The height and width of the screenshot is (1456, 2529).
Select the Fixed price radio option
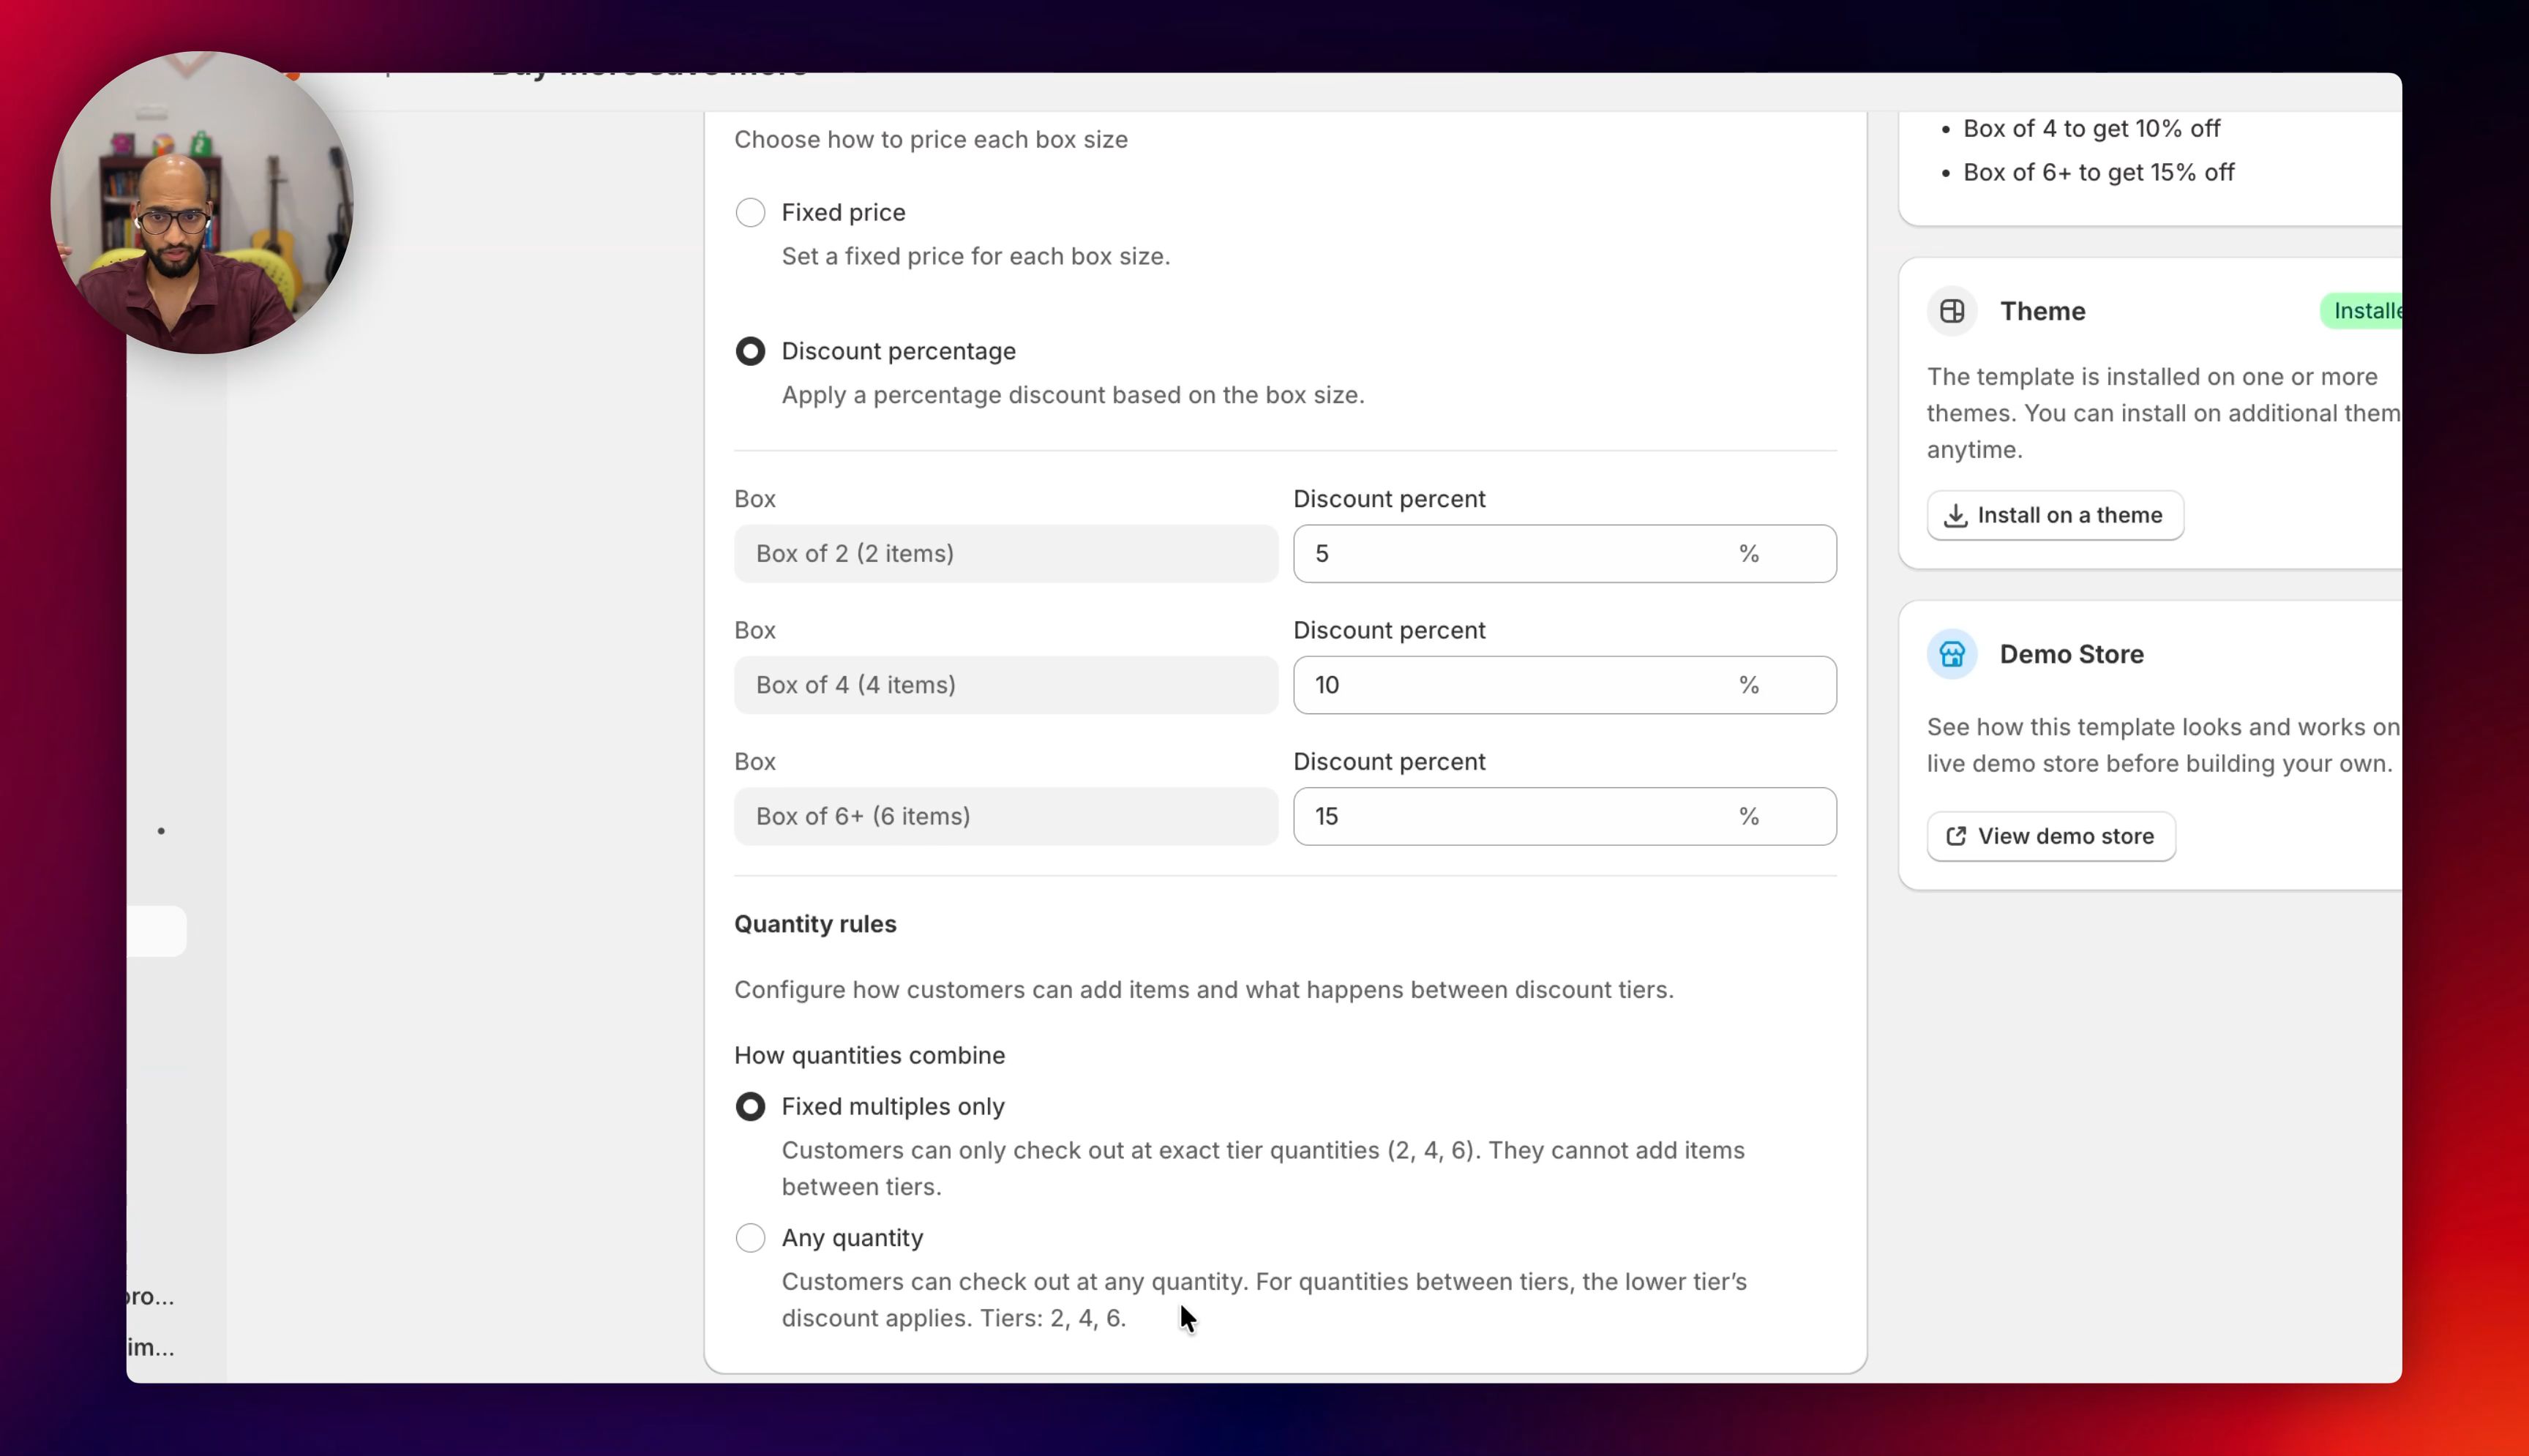tap(750, 212)
